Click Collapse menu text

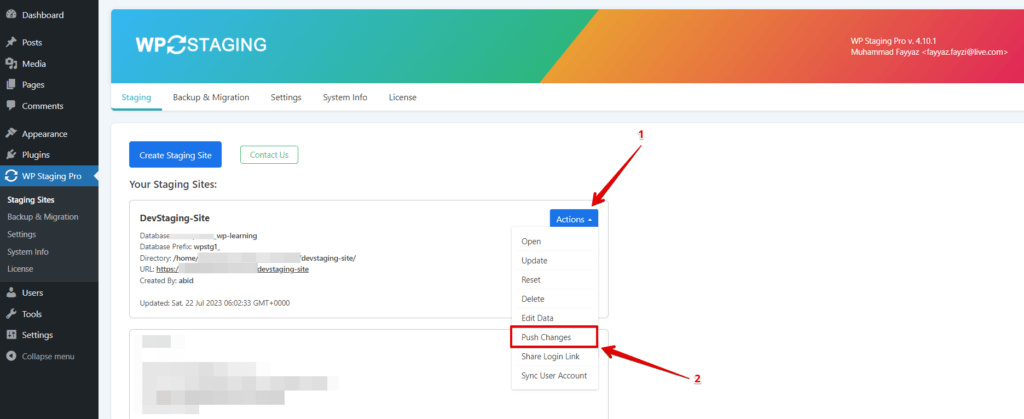click(x=48, y=356)
